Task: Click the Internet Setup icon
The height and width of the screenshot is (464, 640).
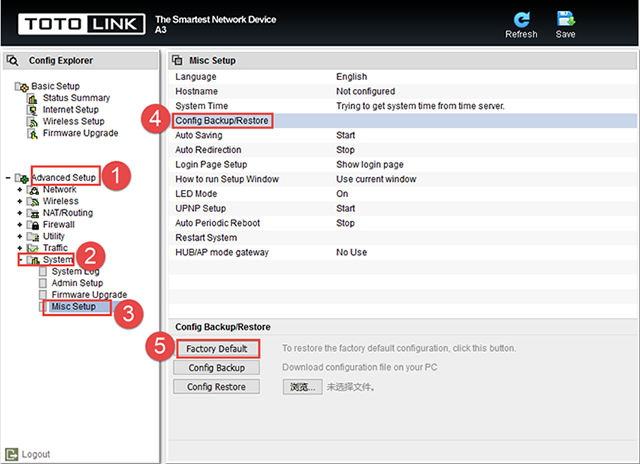Action: 32,110
